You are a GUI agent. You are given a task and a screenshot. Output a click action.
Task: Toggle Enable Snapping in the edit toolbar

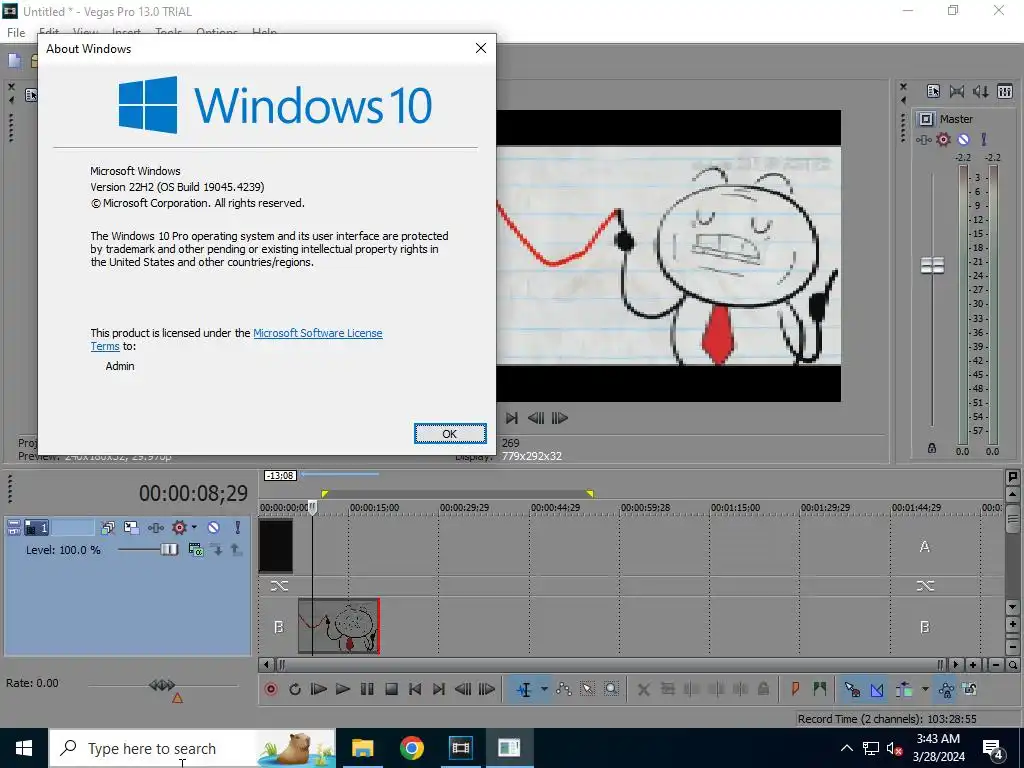click(x=852, y=689)
